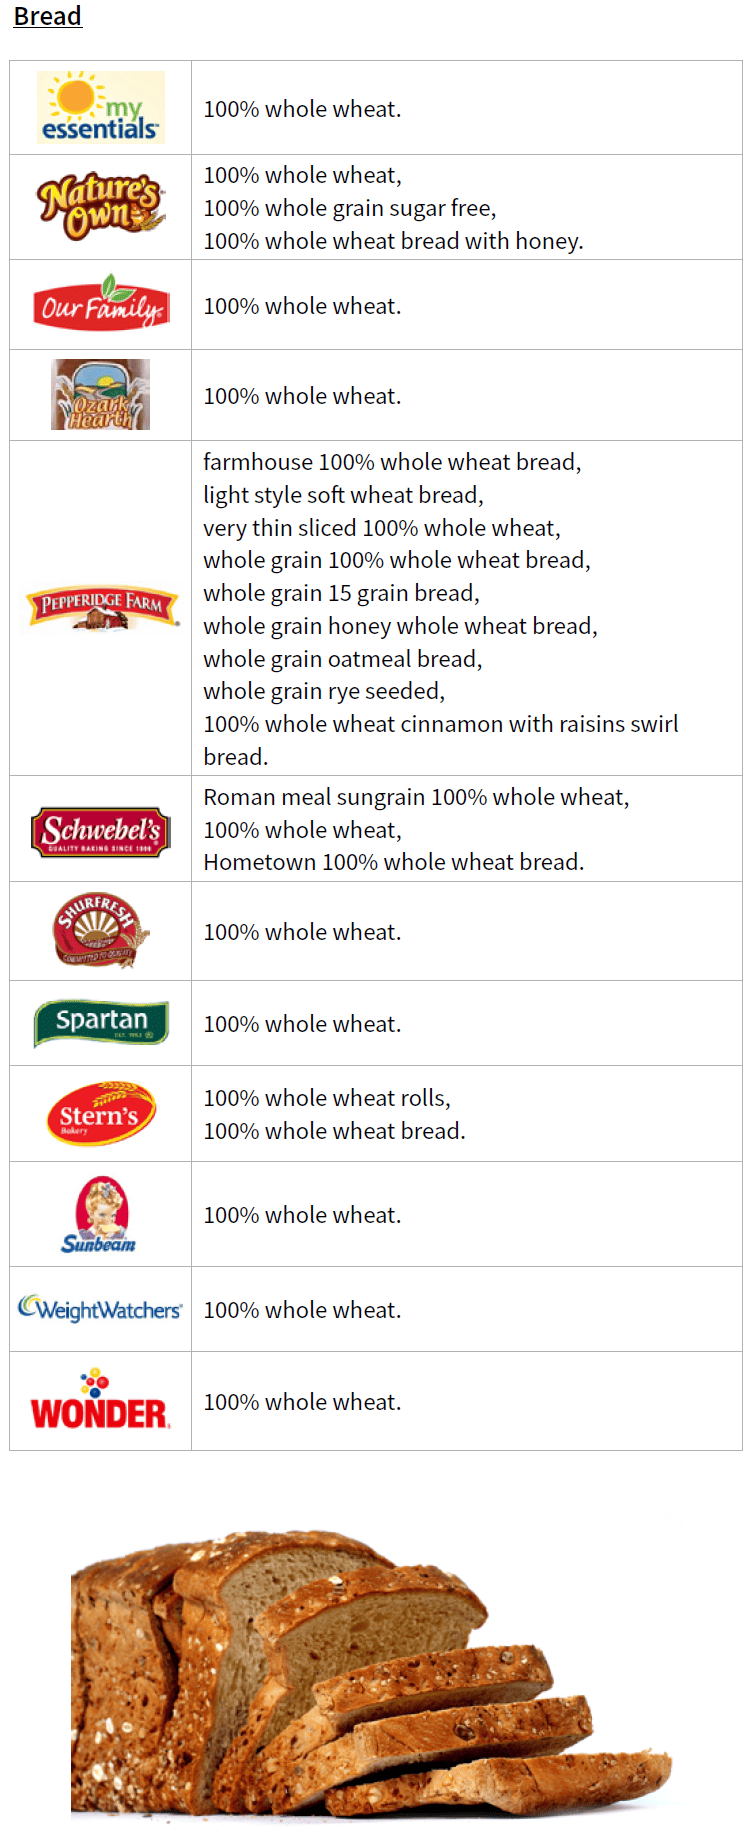752x1828 pixels.
Task: Select the Our Family brand logo
Action: (x=100, y=304)
